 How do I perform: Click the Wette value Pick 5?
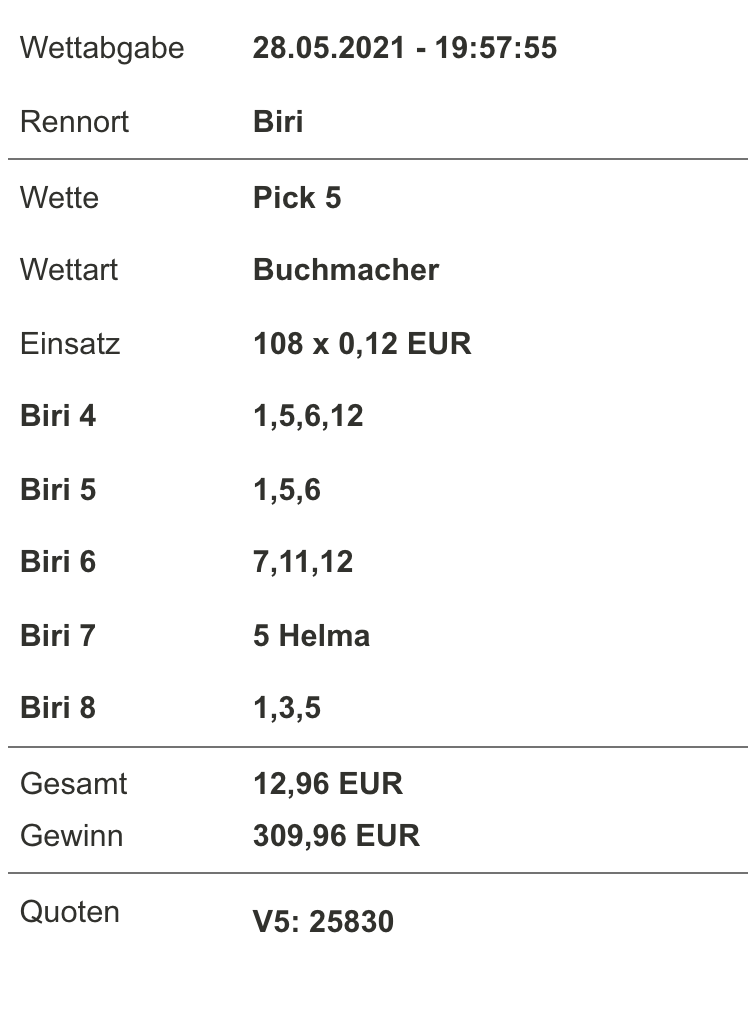tap(297, 198)
